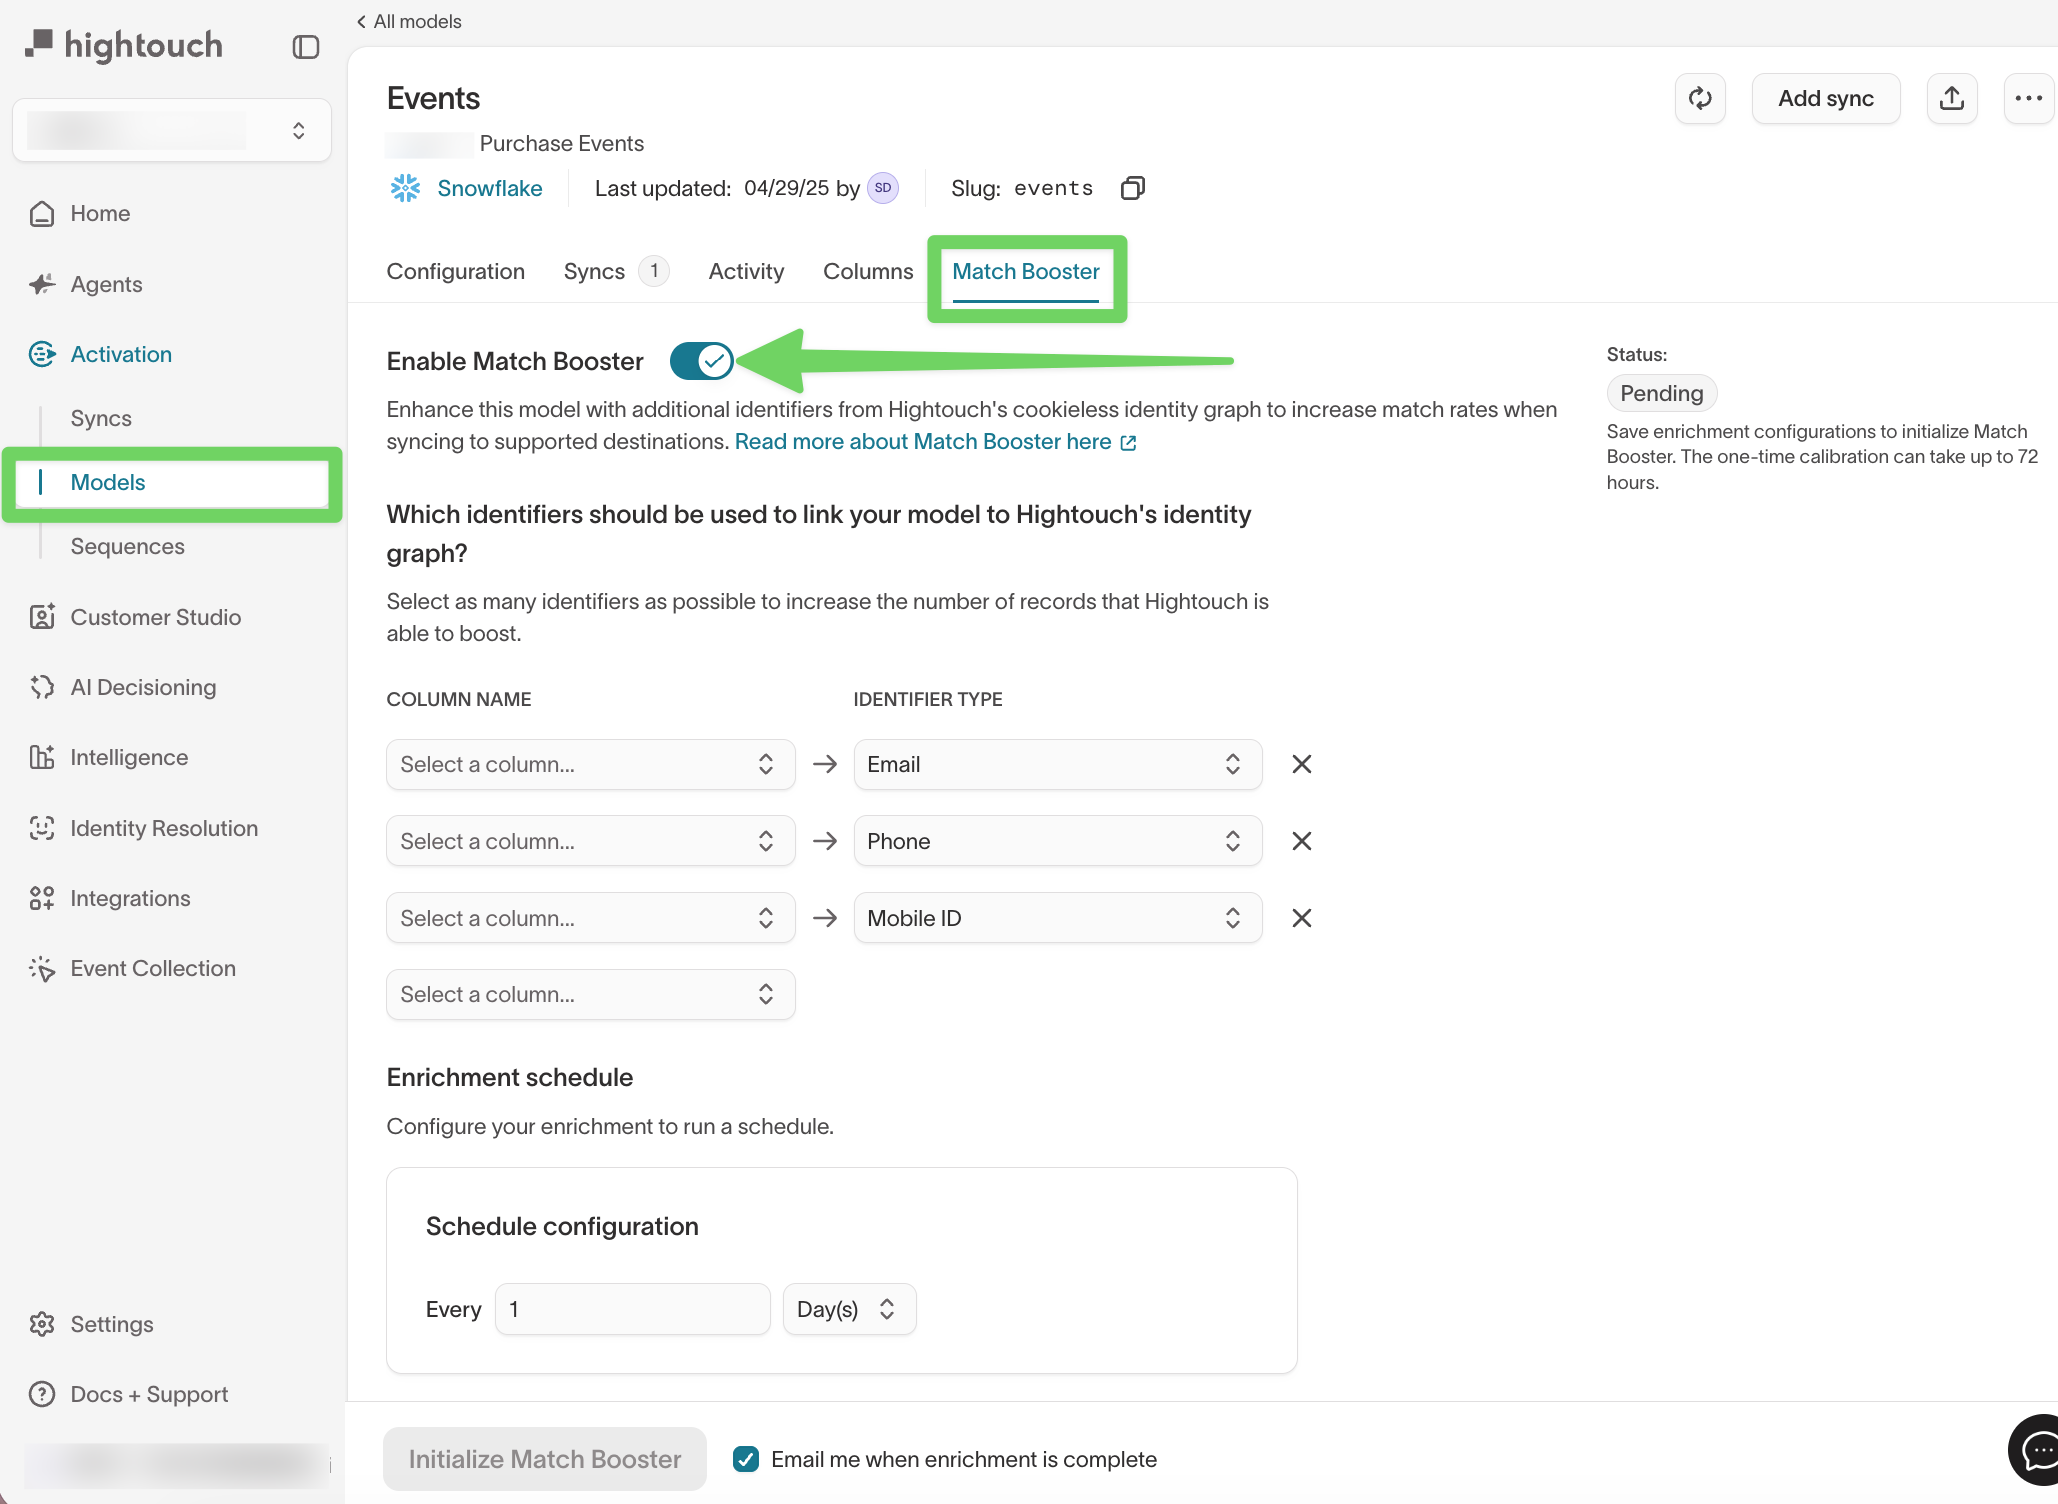Click the refresh icon near Add sync
Screen dimensions: 2058x1504
click(x=1700, y=98)
